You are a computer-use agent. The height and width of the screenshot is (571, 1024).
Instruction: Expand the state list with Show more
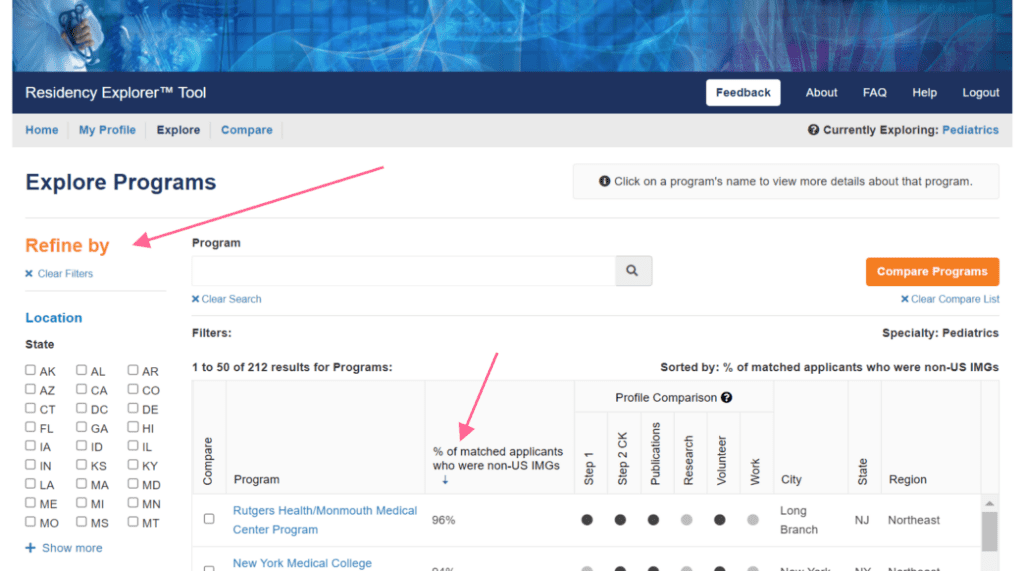[71, 548]
